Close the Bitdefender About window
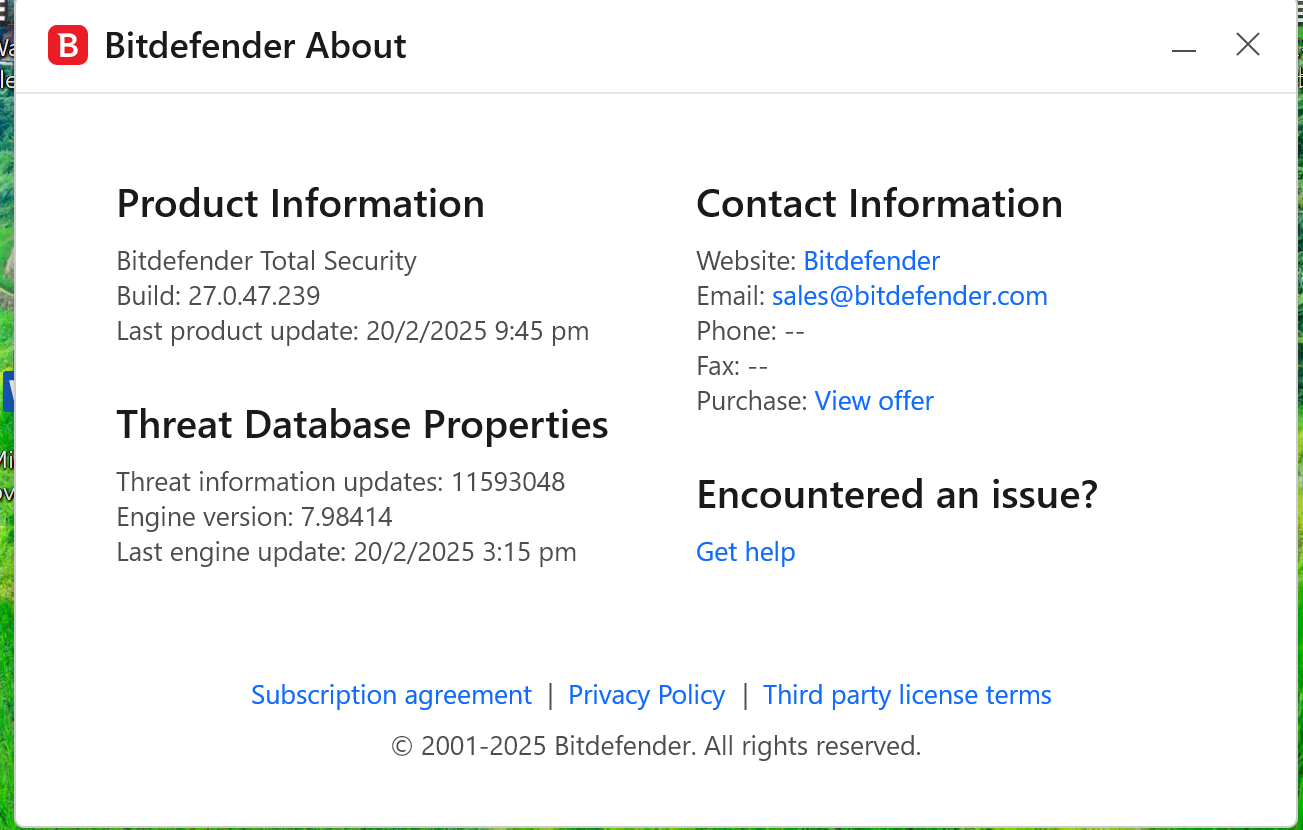 pos(1247,45)
